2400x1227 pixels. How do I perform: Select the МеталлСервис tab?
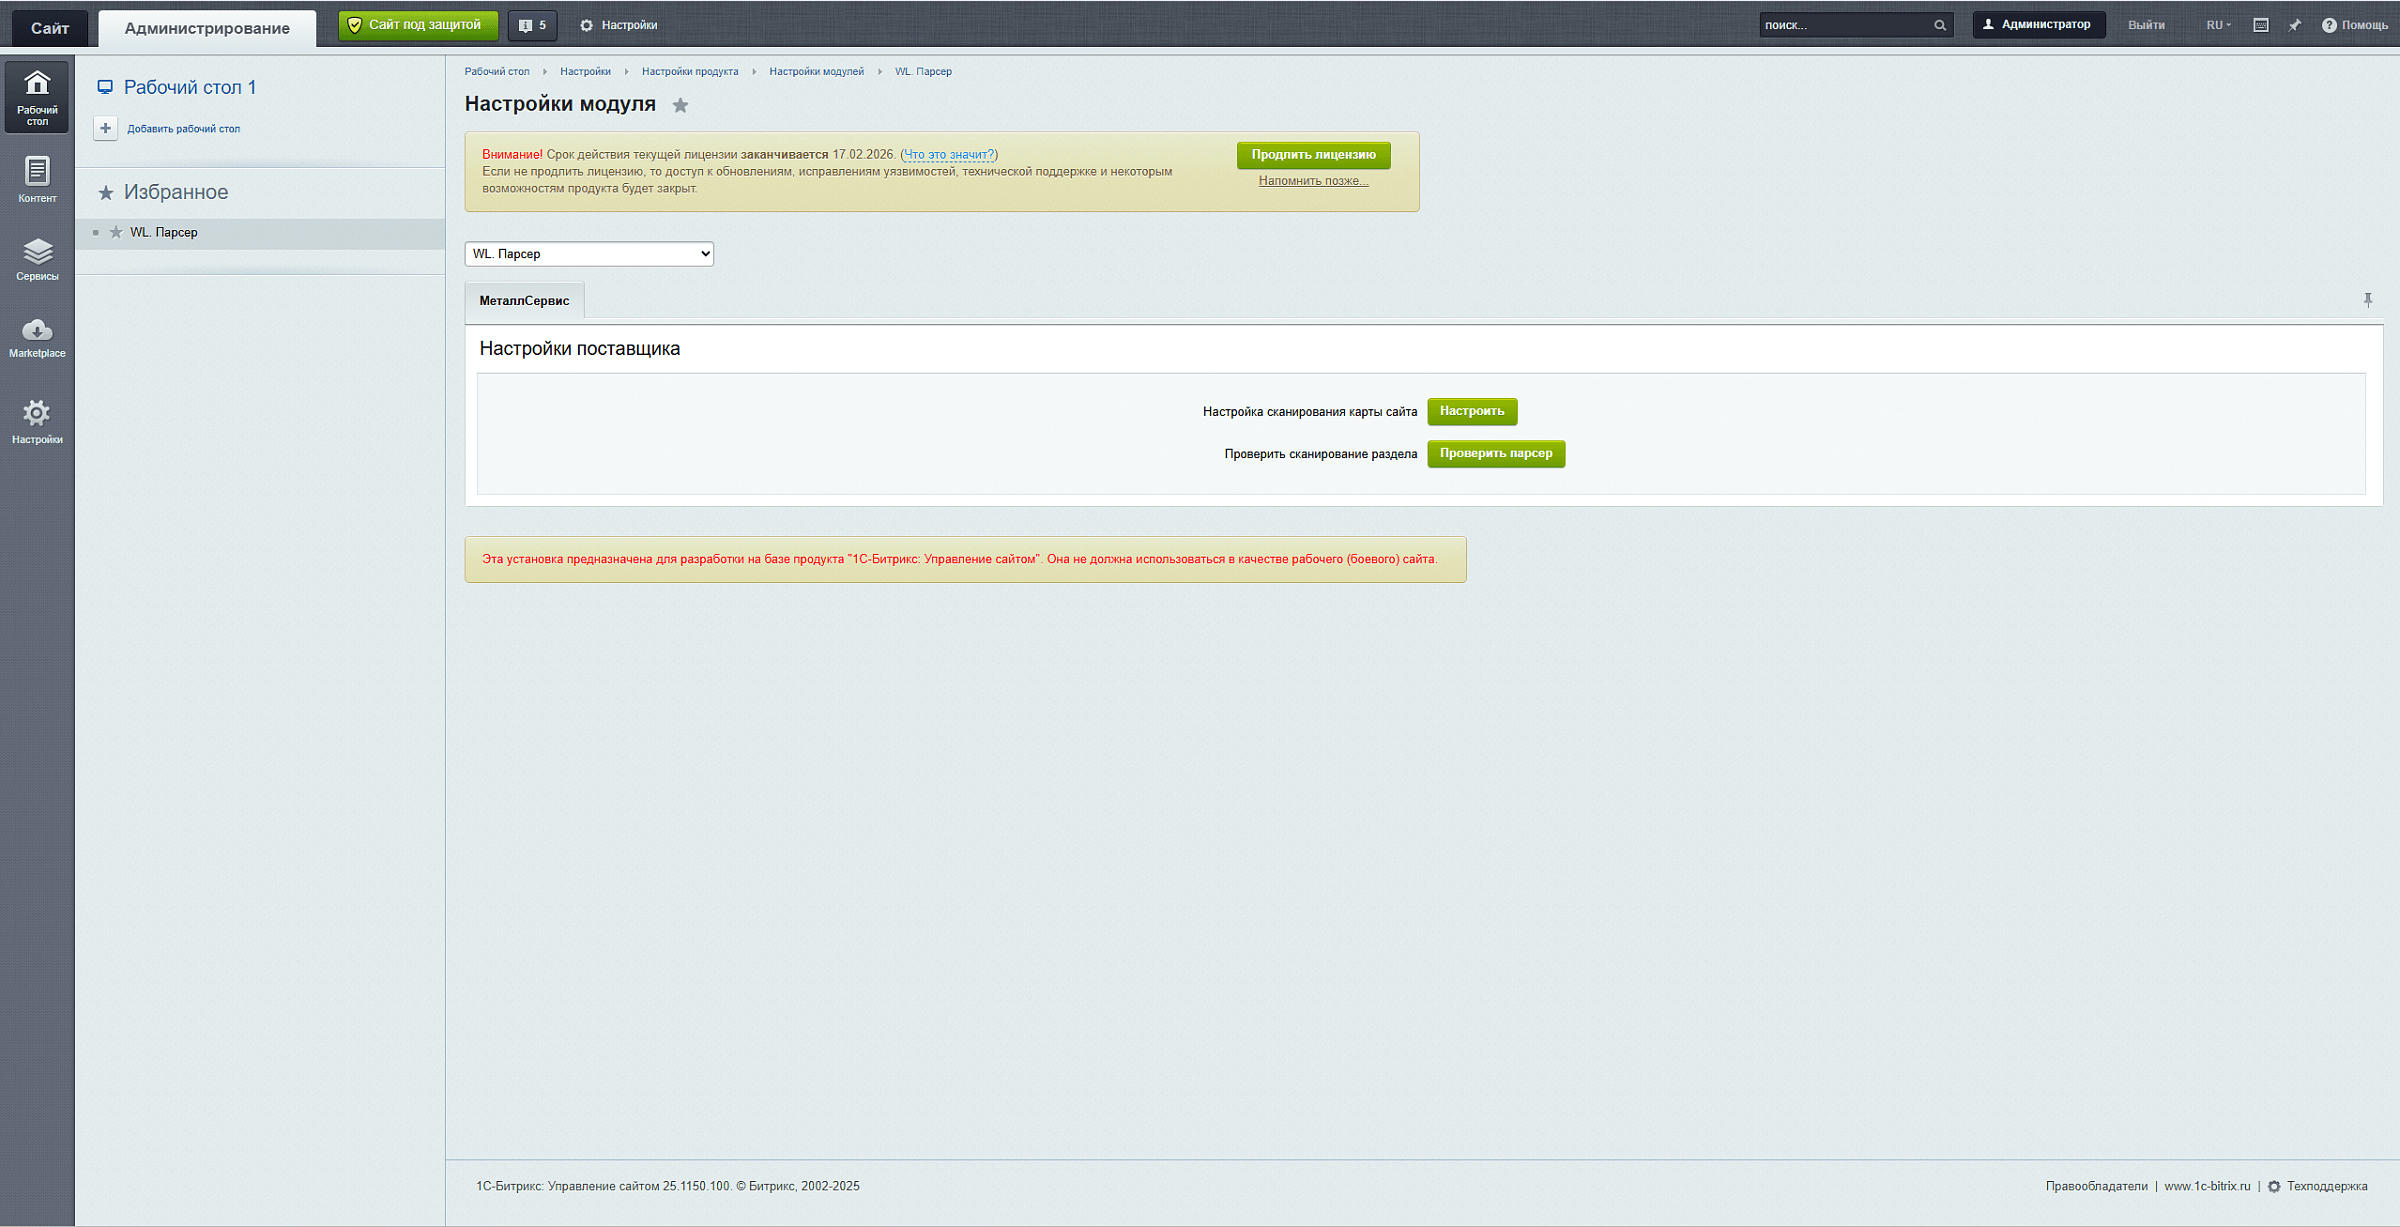click(x=524, y=301)
